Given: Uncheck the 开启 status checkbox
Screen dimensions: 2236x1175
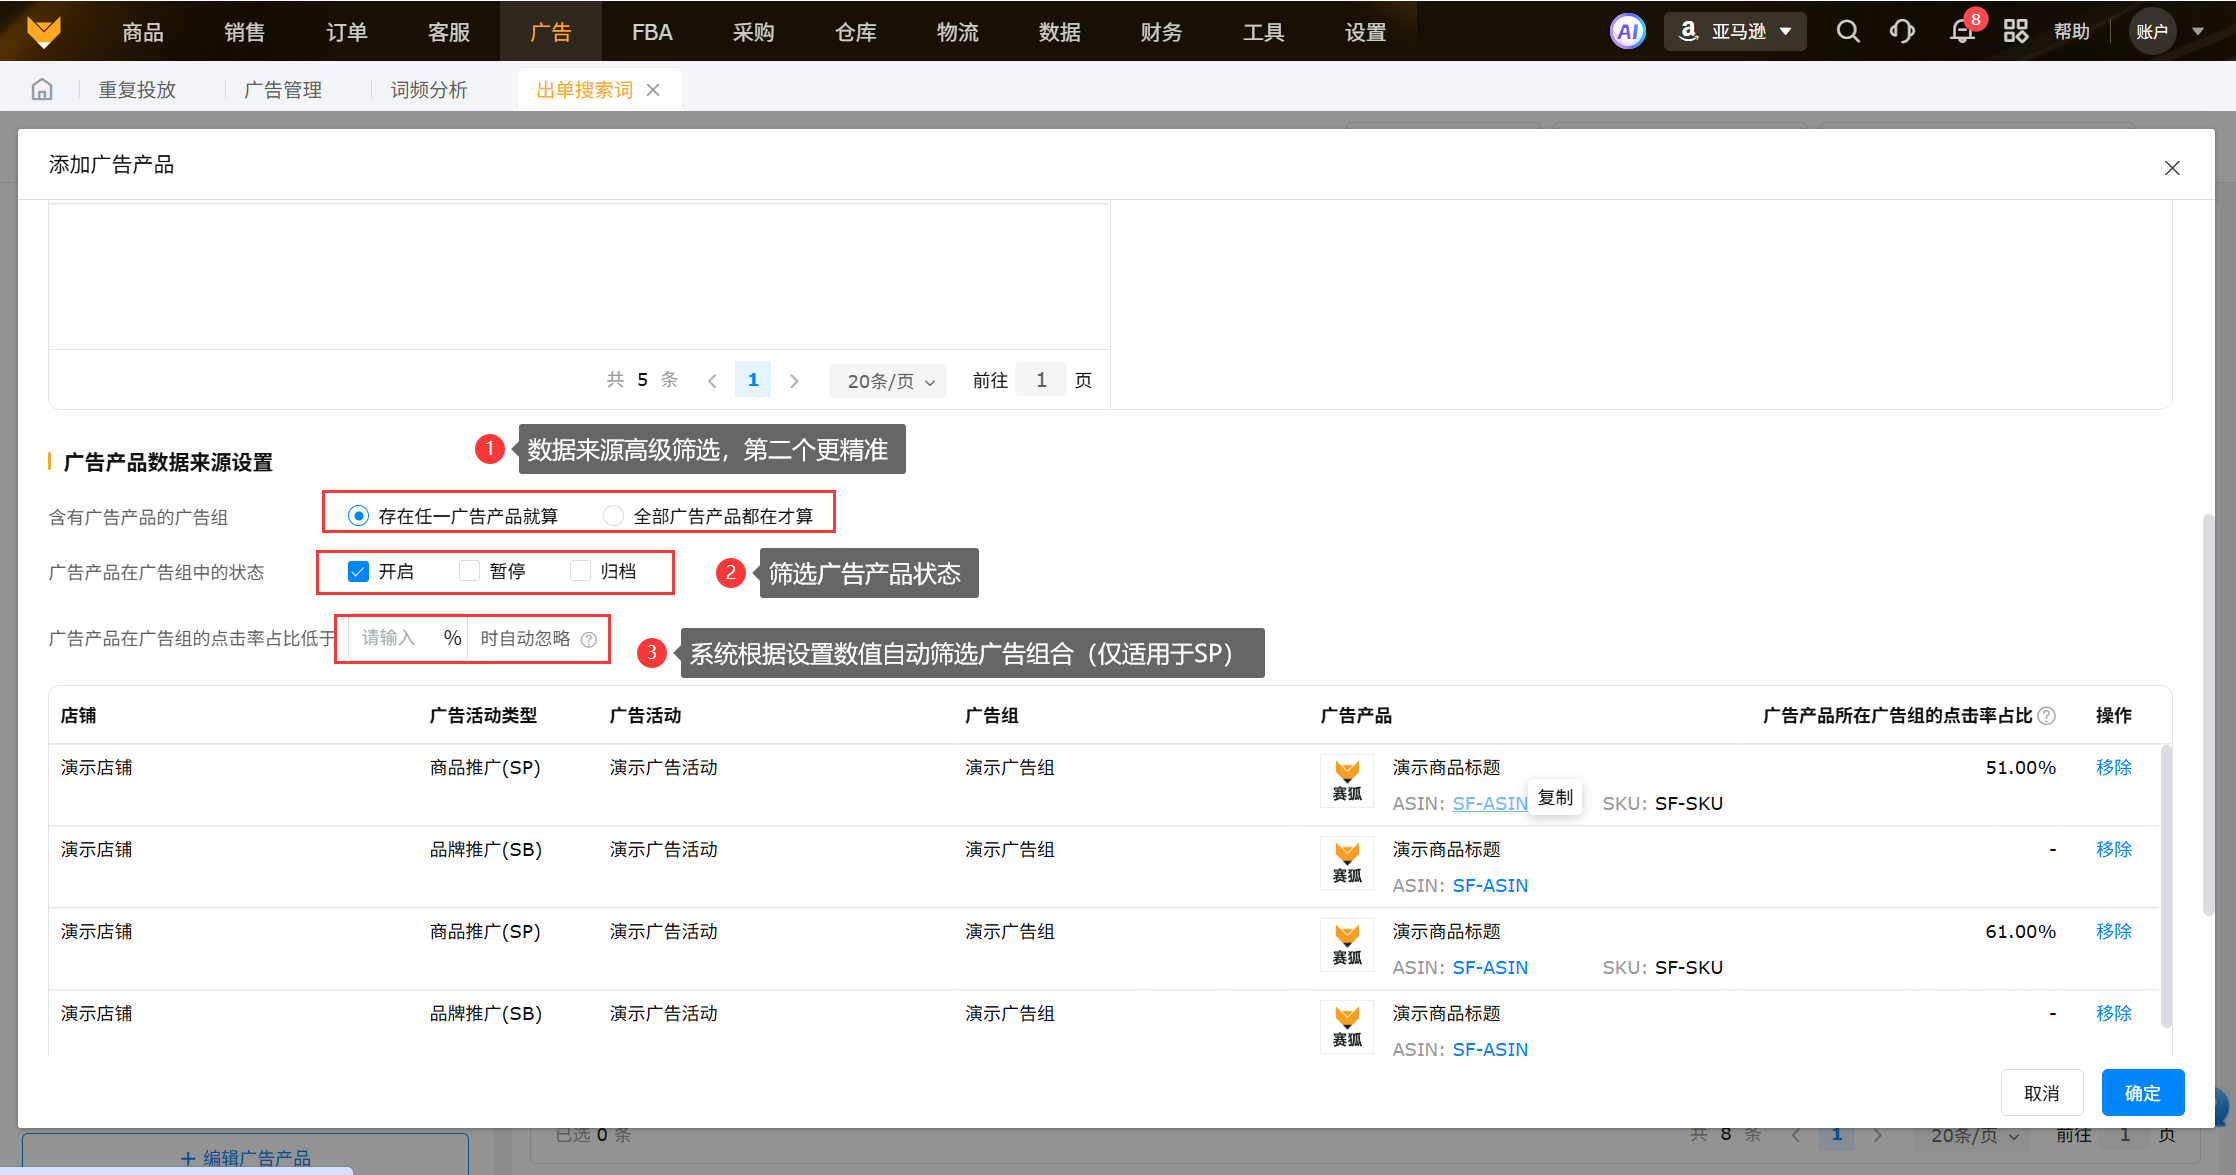Looking at the screenshot, I should [x=358, y=572].
